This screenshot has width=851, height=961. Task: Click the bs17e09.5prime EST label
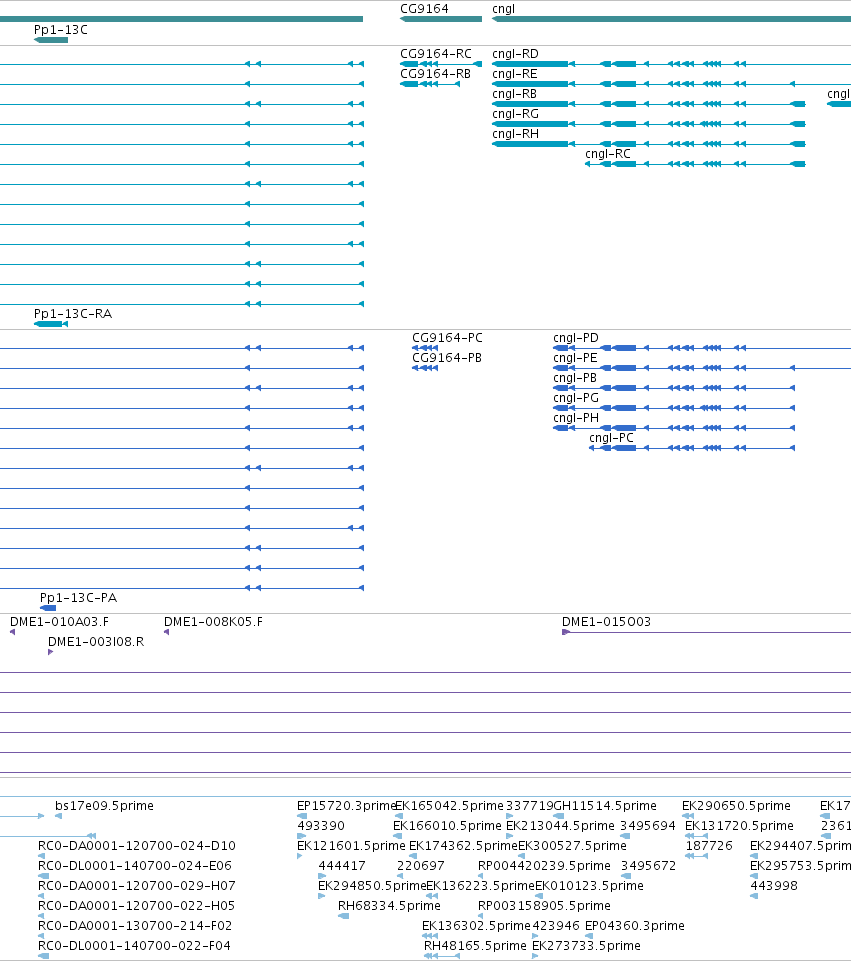104,805
